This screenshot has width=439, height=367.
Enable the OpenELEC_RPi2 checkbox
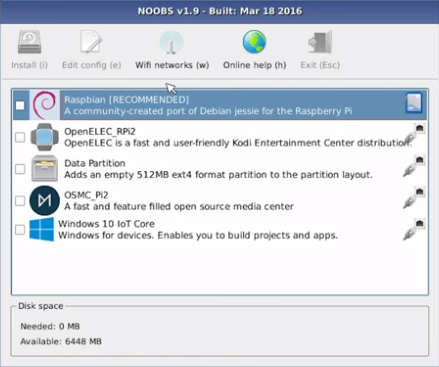tap(20, 137)
